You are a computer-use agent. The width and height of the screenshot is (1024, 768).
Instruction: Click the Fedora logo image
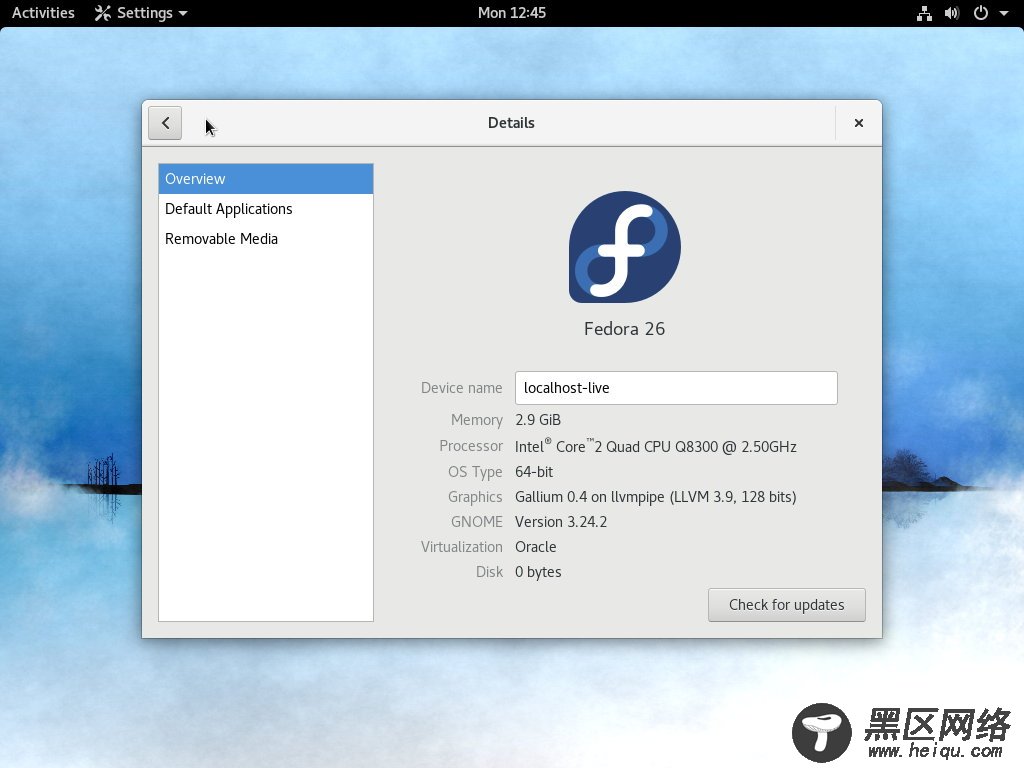click(624, 247)
